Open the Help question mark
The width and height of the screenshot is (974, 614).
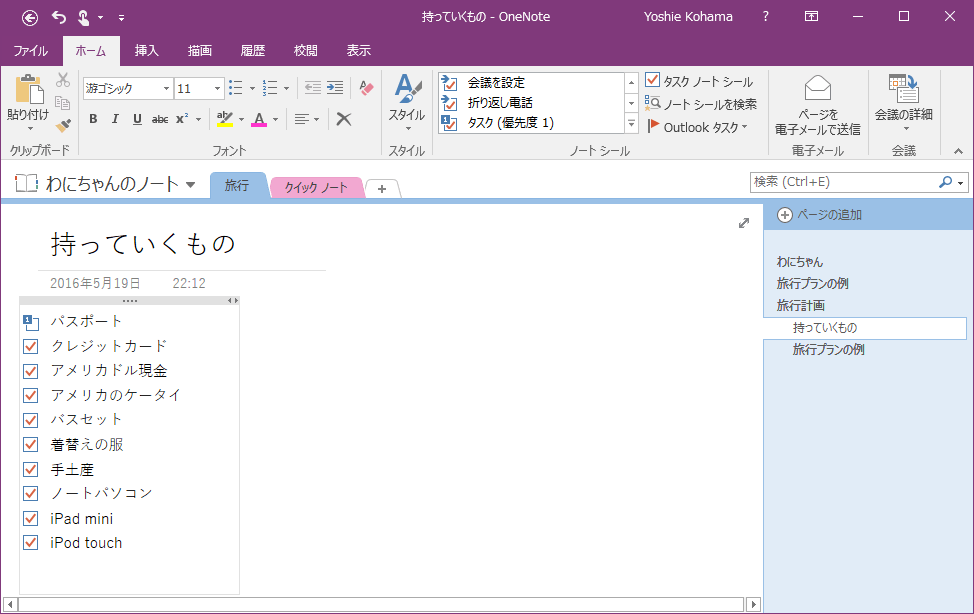pyautogui.click(x=765, y=17)
